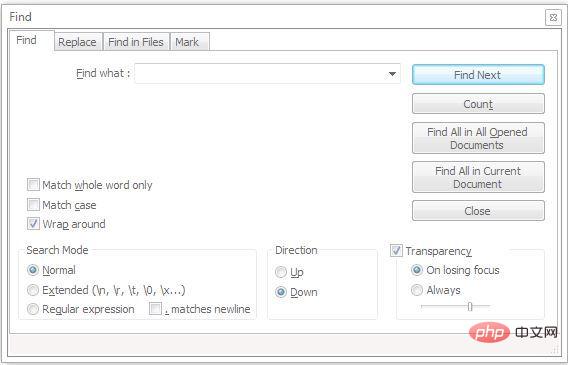Click Find All in All Opened Documents

pos(478,138)
